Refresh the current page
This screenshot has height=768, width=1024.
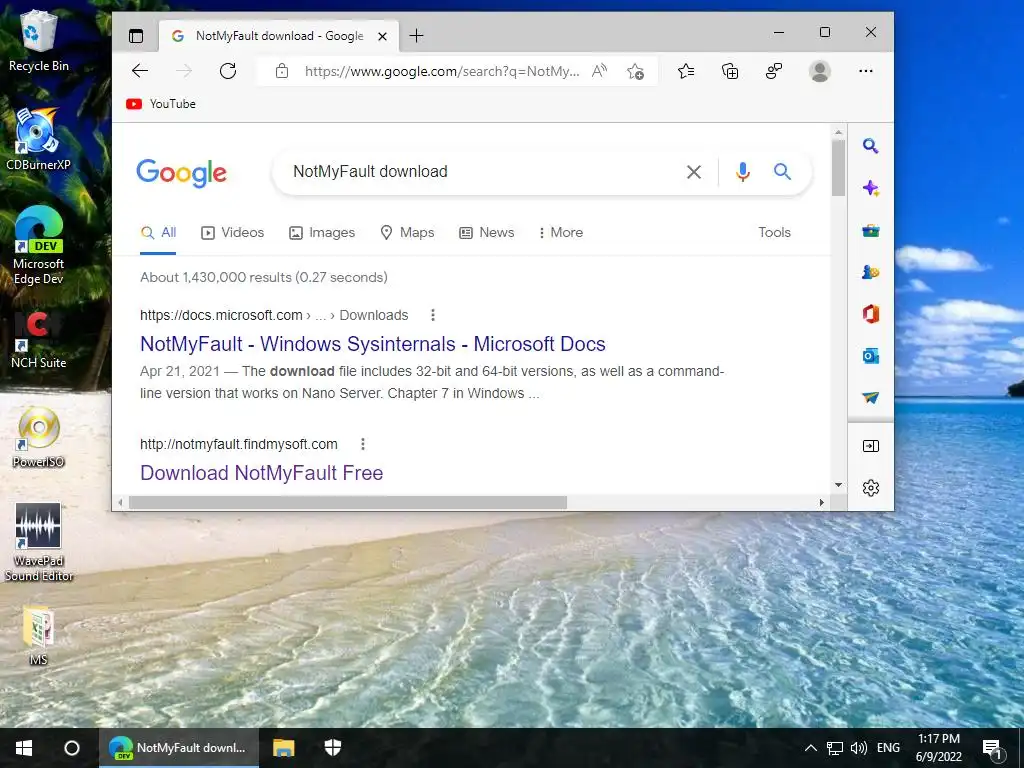click(228, 71)
